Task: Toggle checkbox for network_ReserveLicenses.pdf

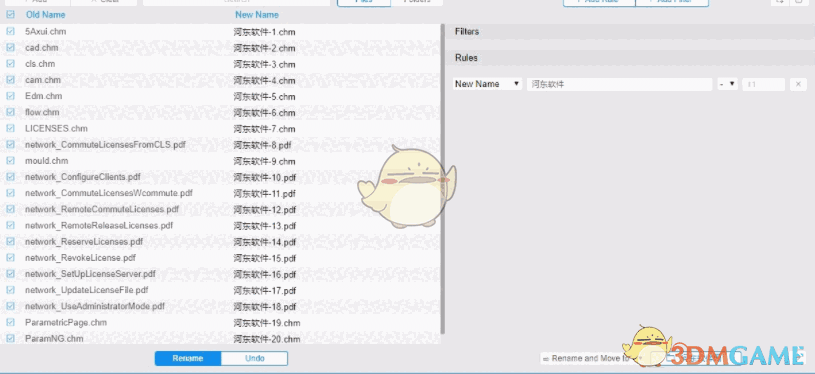Action: [10, 242]
